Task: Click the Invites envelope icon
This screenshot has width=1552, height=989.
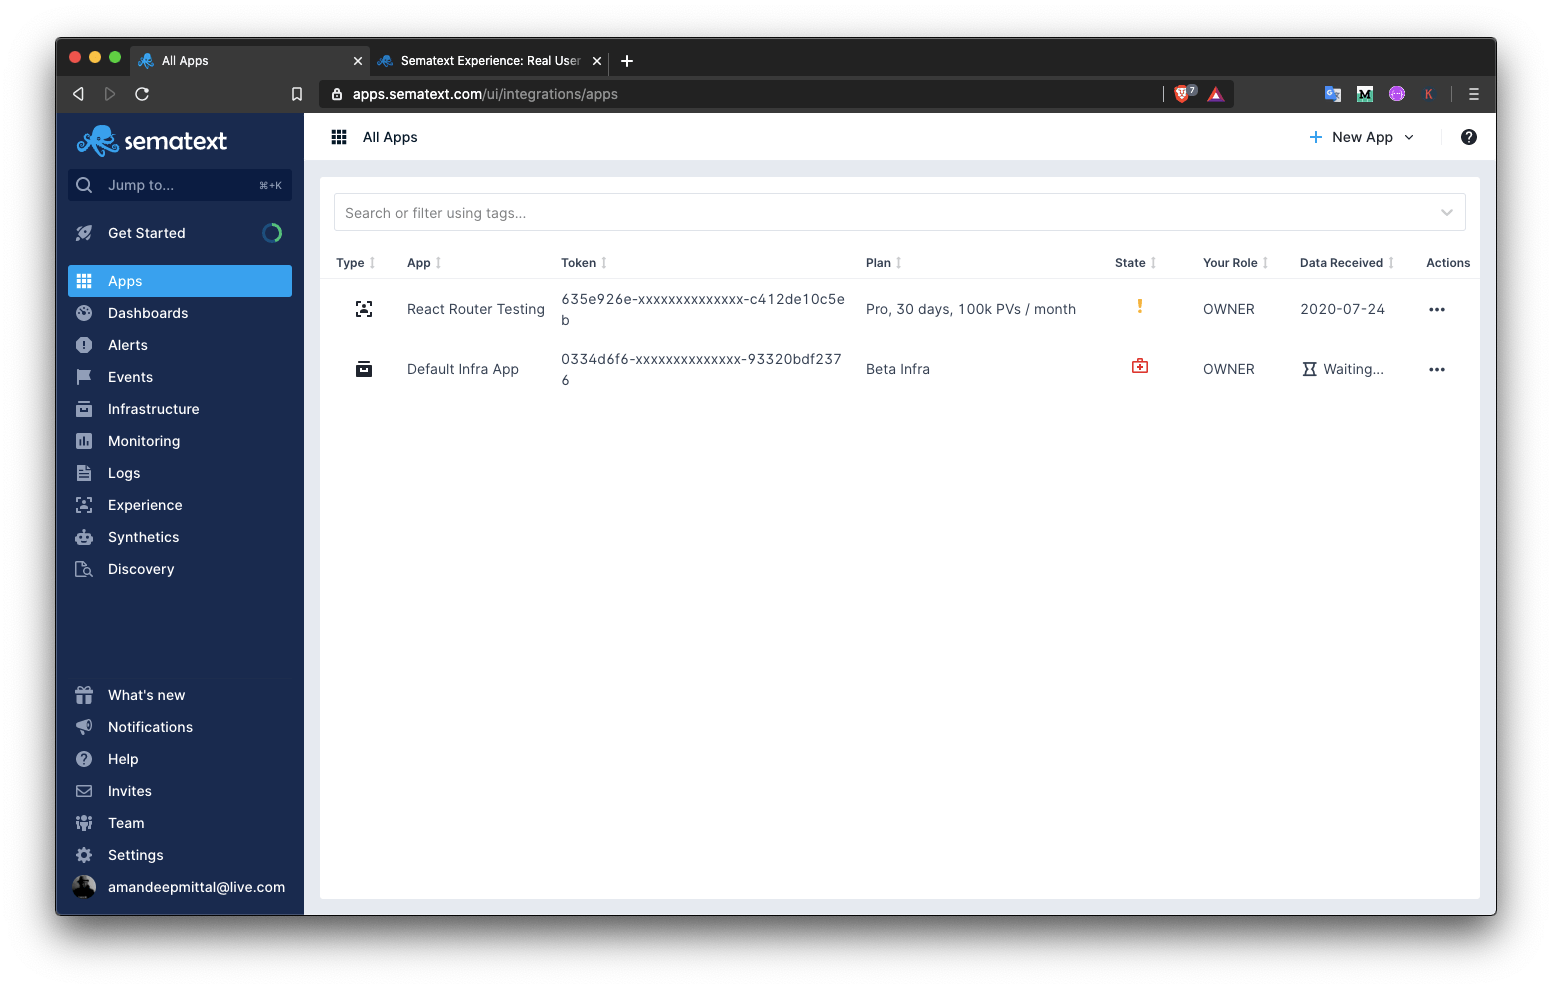Action: [84, 791]
